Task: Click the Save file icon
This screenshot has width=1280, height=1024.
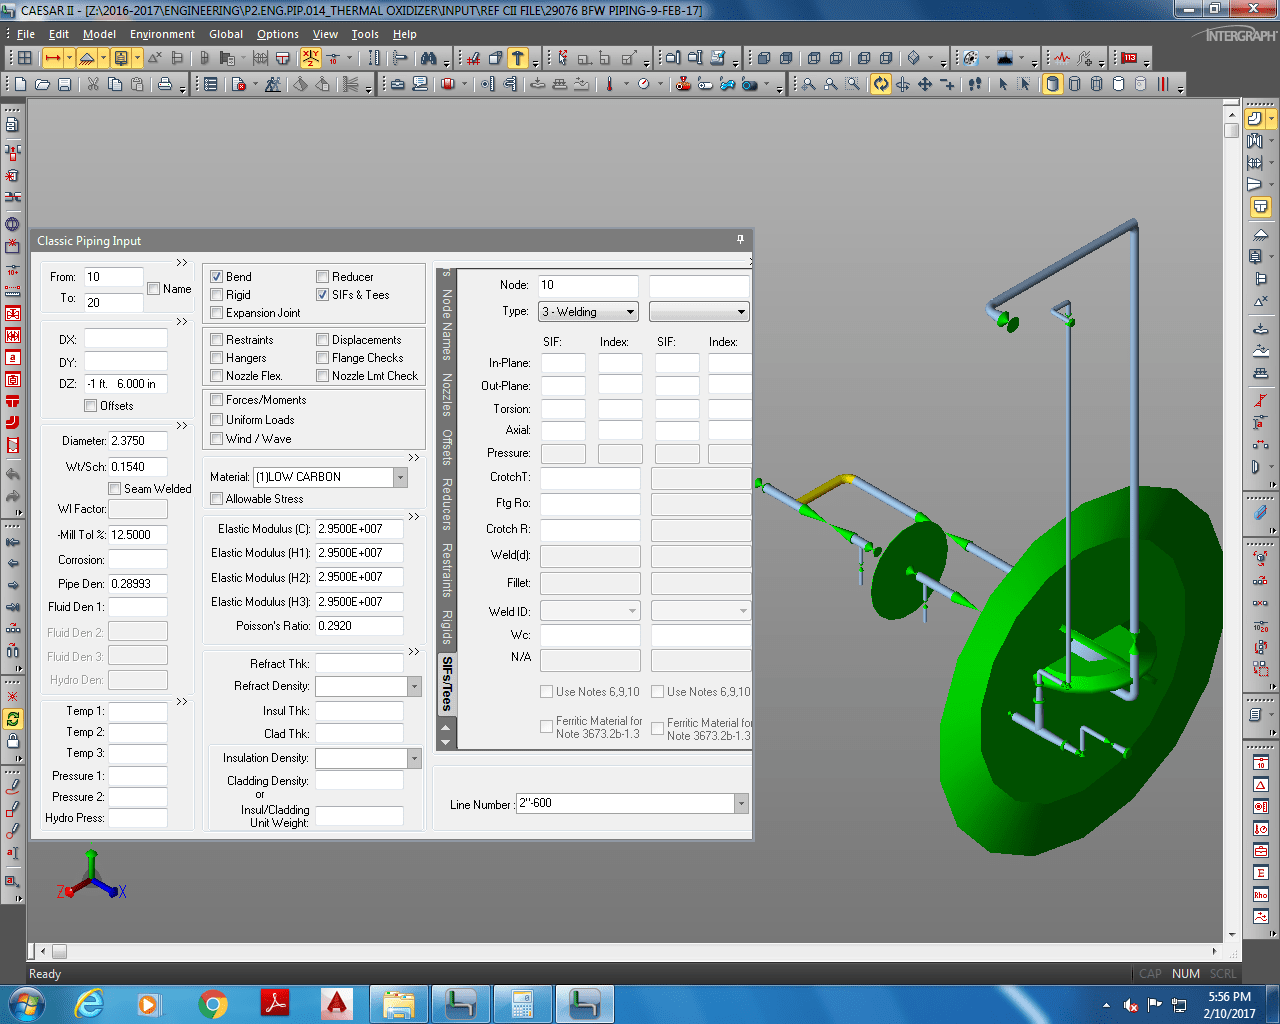Action: click(x=64, y=84)
